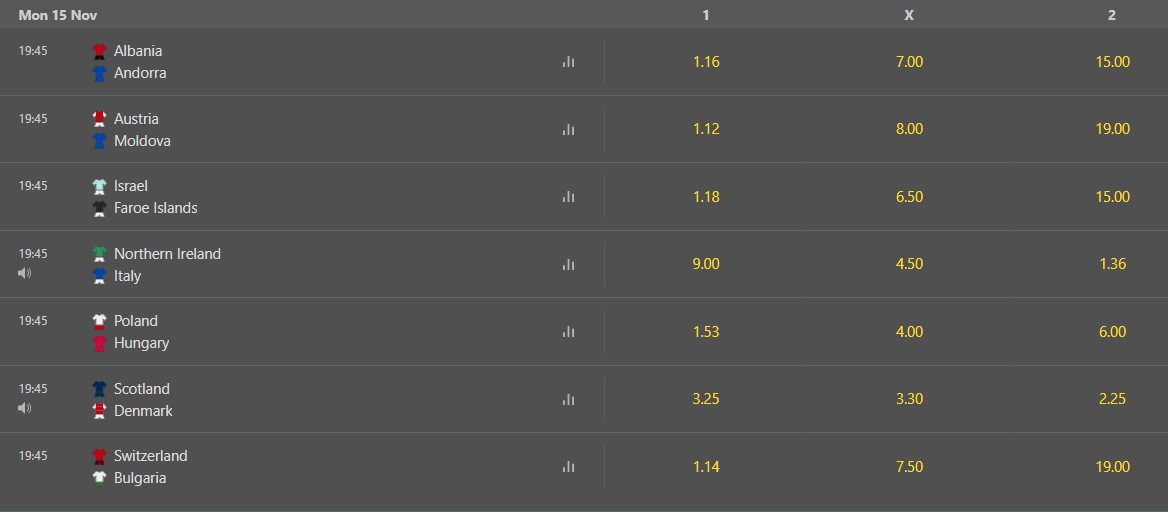Click audio speaker icon for Northern Ireland match
Screen dimensions: 1168x512
(x=25, y=273)
